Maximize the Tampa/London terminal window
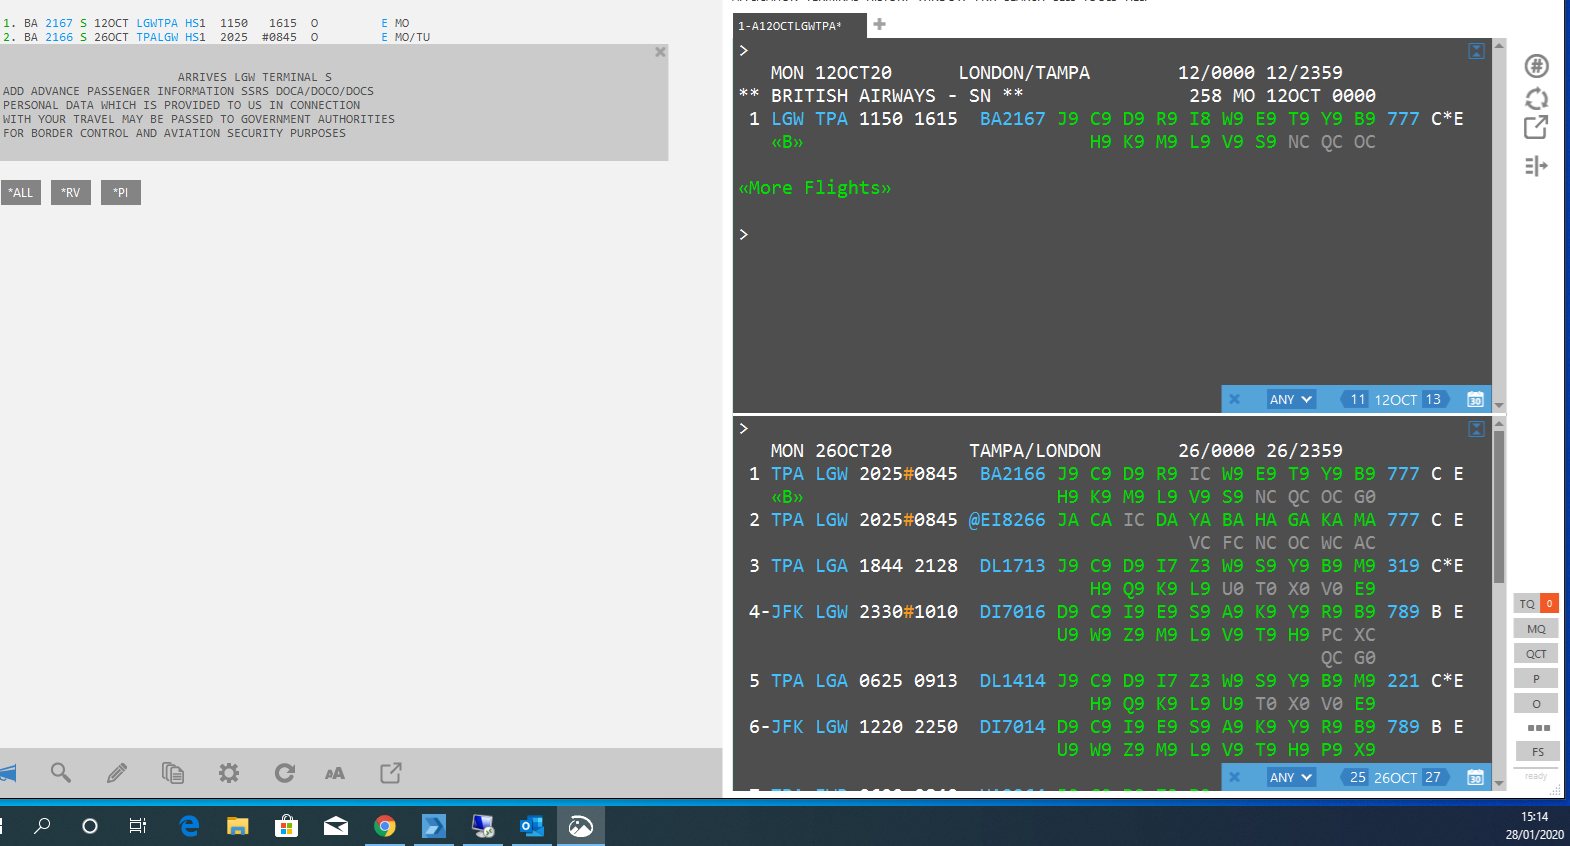This screenshot has height=846, width=1570. tap(1477, 429)
